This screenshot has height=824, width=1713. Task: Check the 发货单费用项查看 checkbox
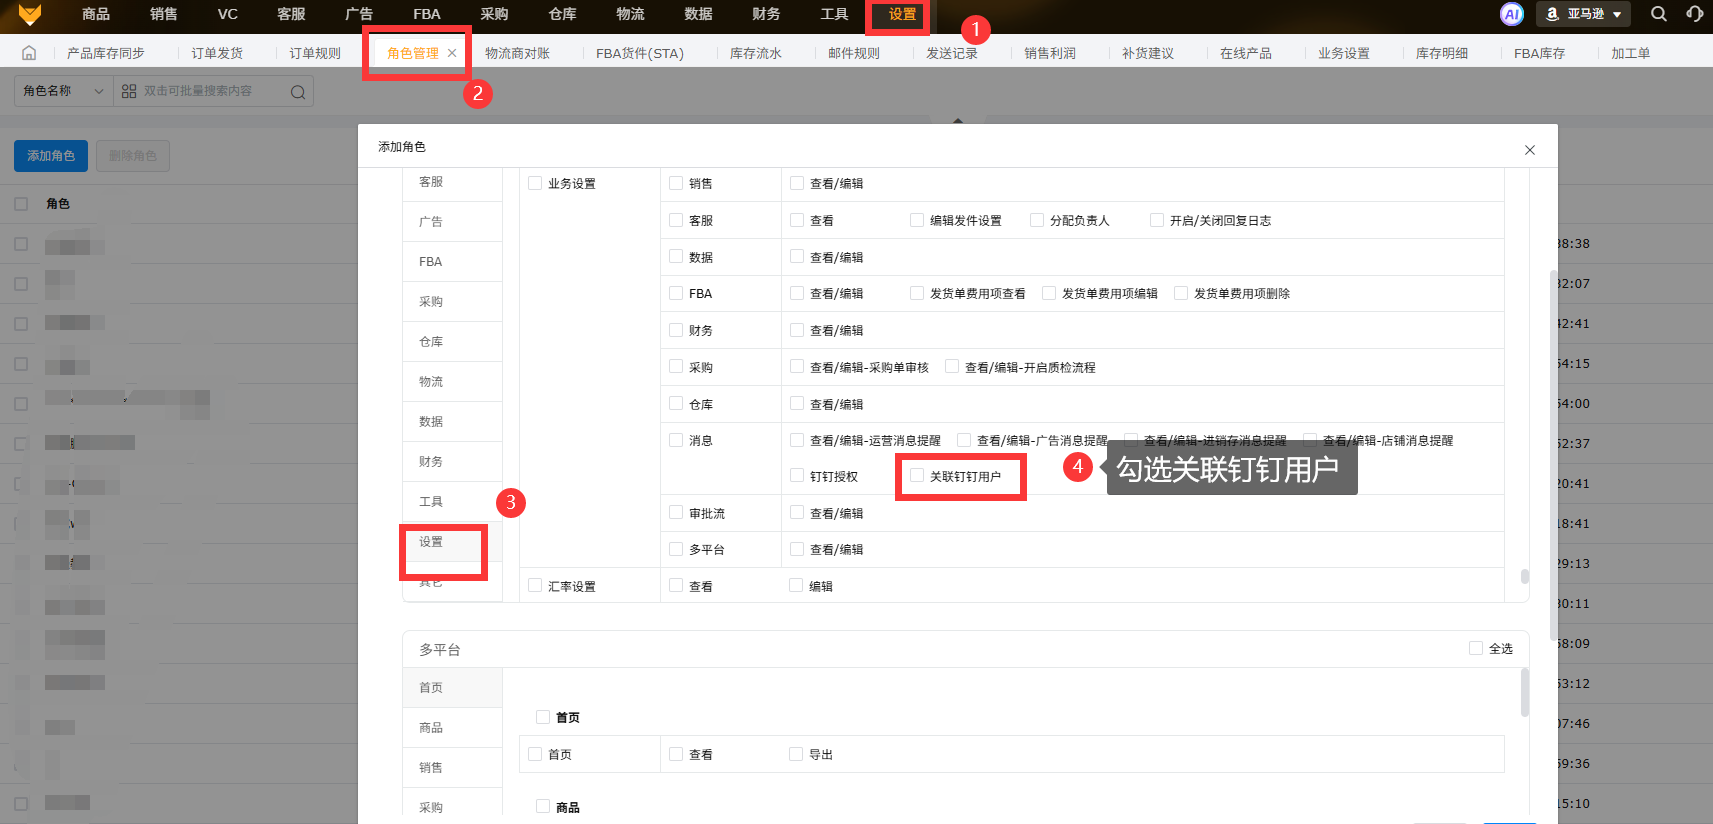click(917, 293)
